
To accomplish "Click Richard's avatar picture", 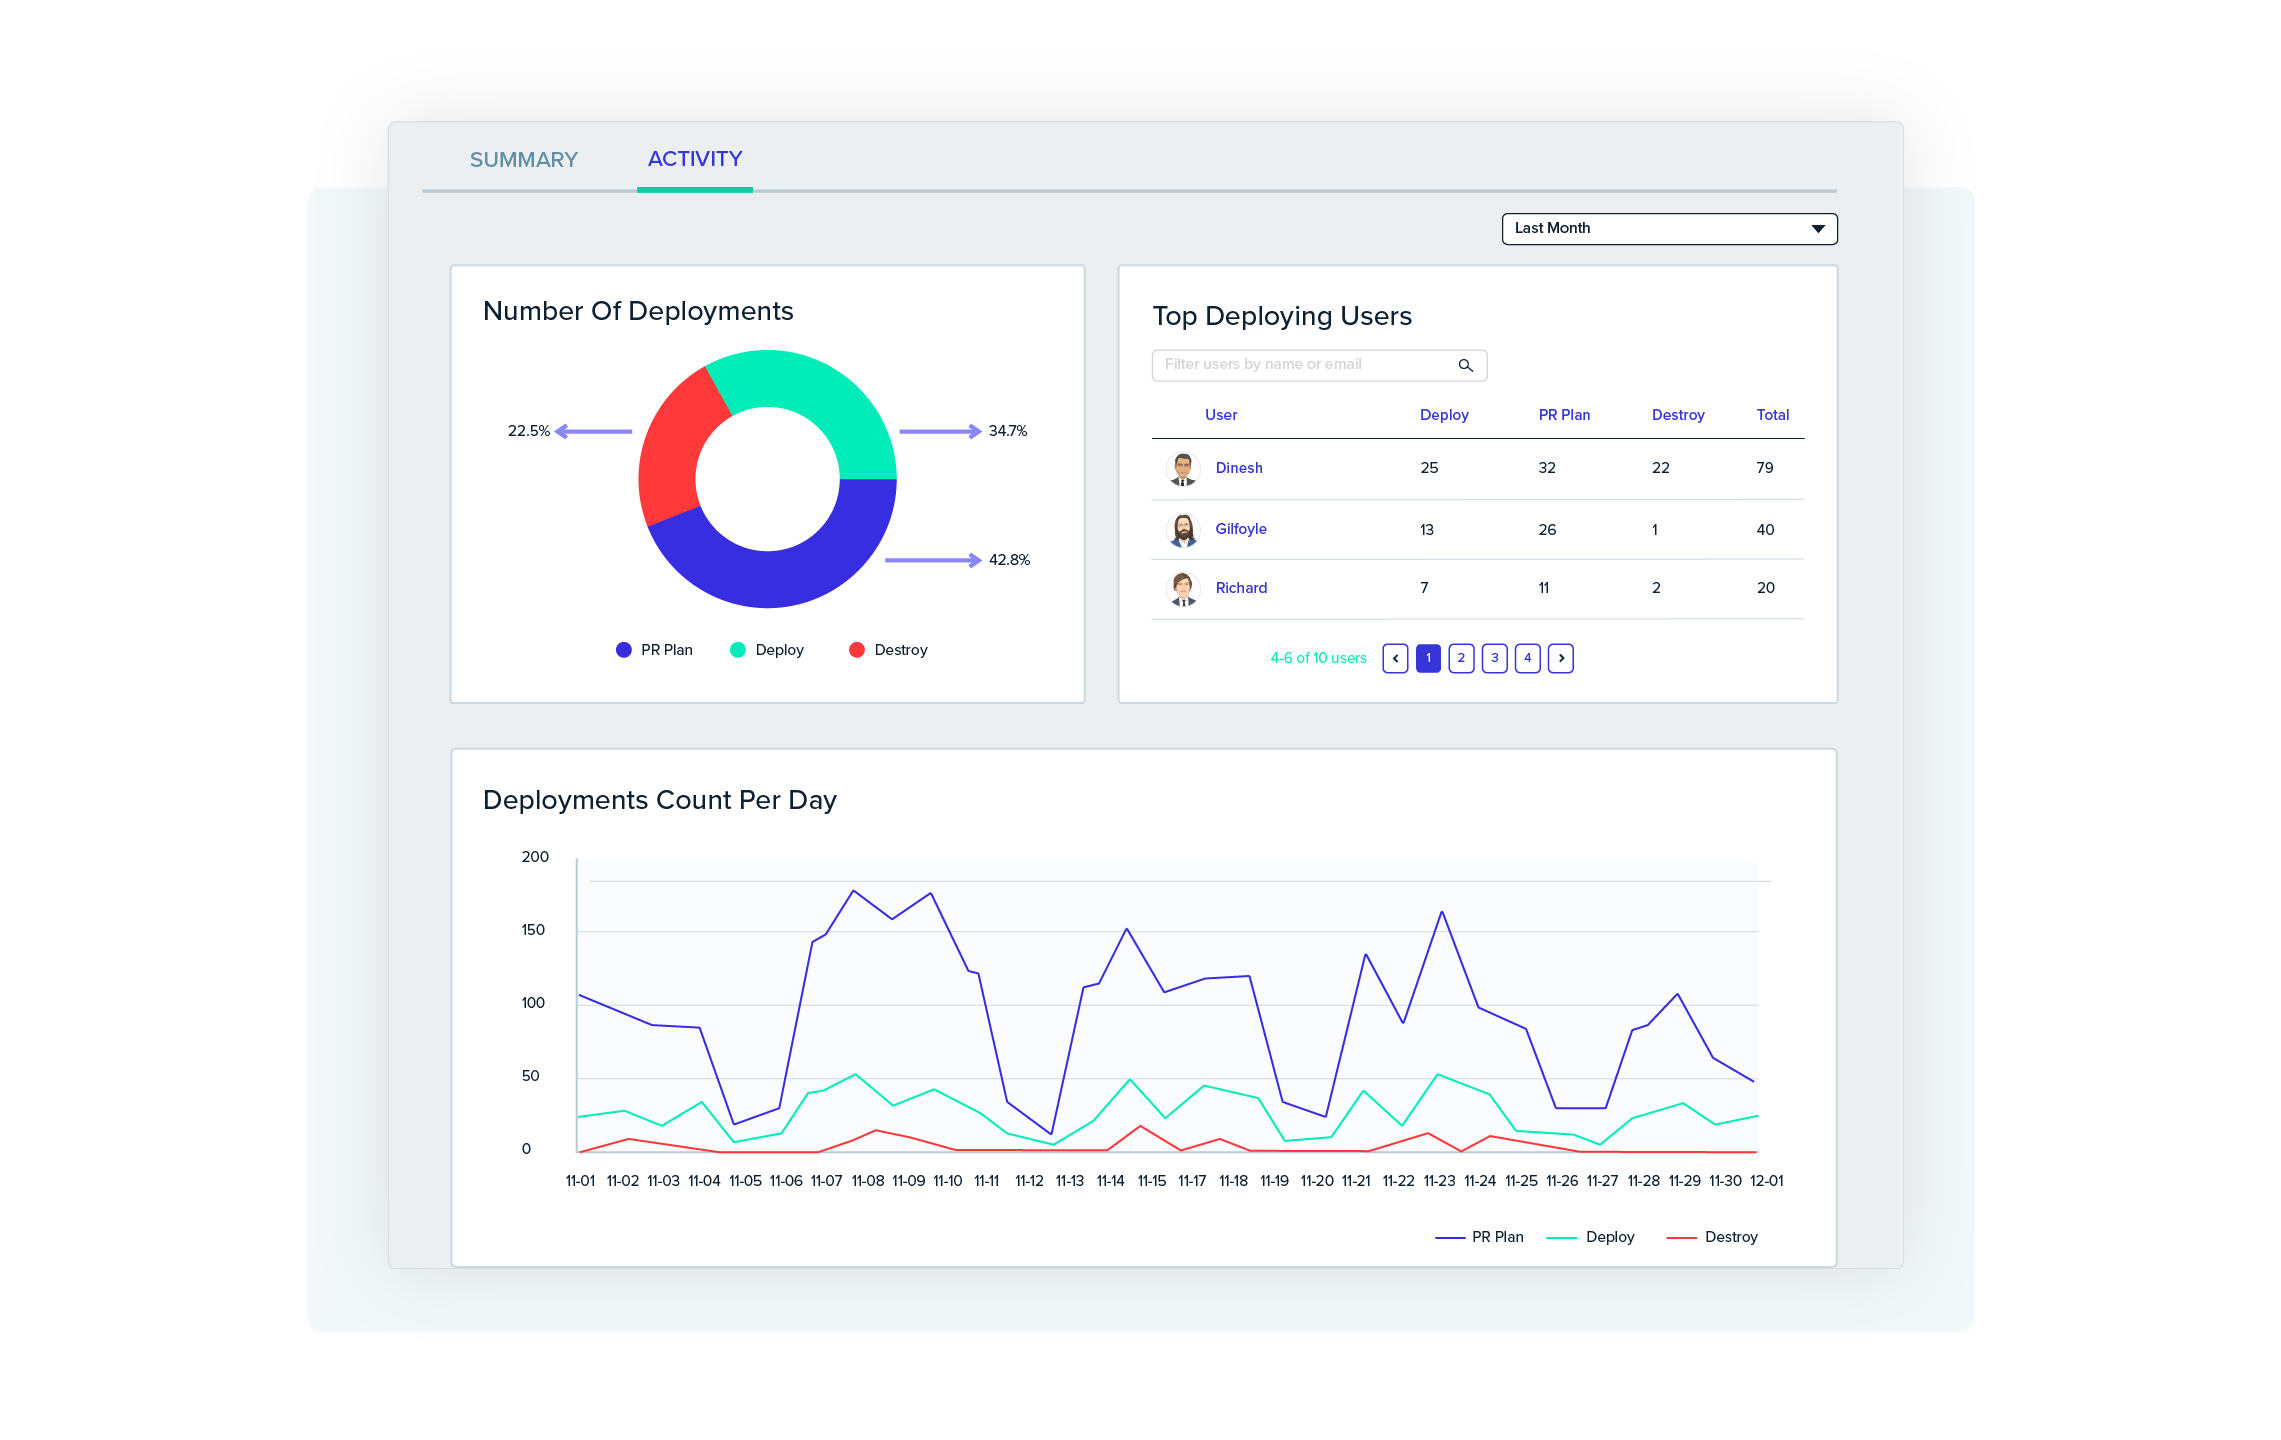I will point(1182,588).
